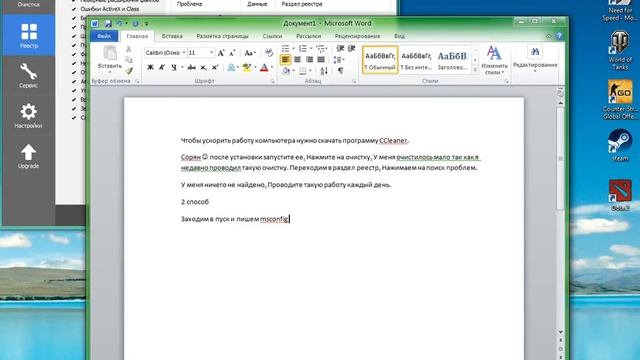Switch to the Ссылки tab
The width and height of the screenshot is (640, 360).
point(272,36)
